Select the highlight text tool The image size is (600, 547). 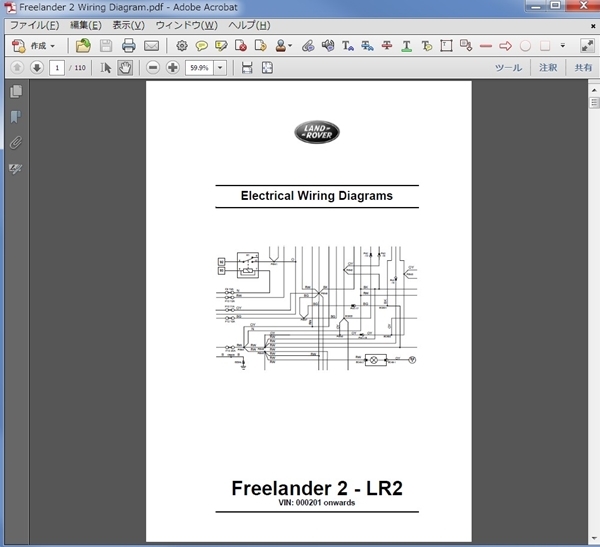point(221,46)
